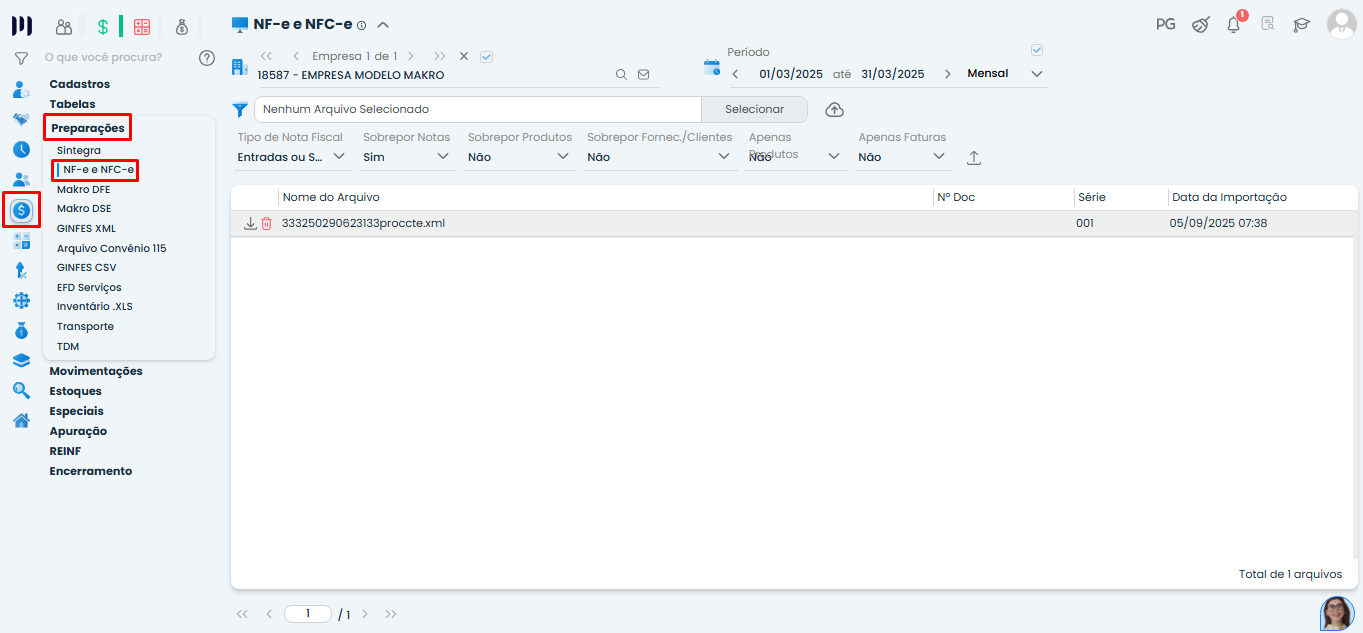Download the 333250290623133proccte.xml file

click(x=250, y=223)
